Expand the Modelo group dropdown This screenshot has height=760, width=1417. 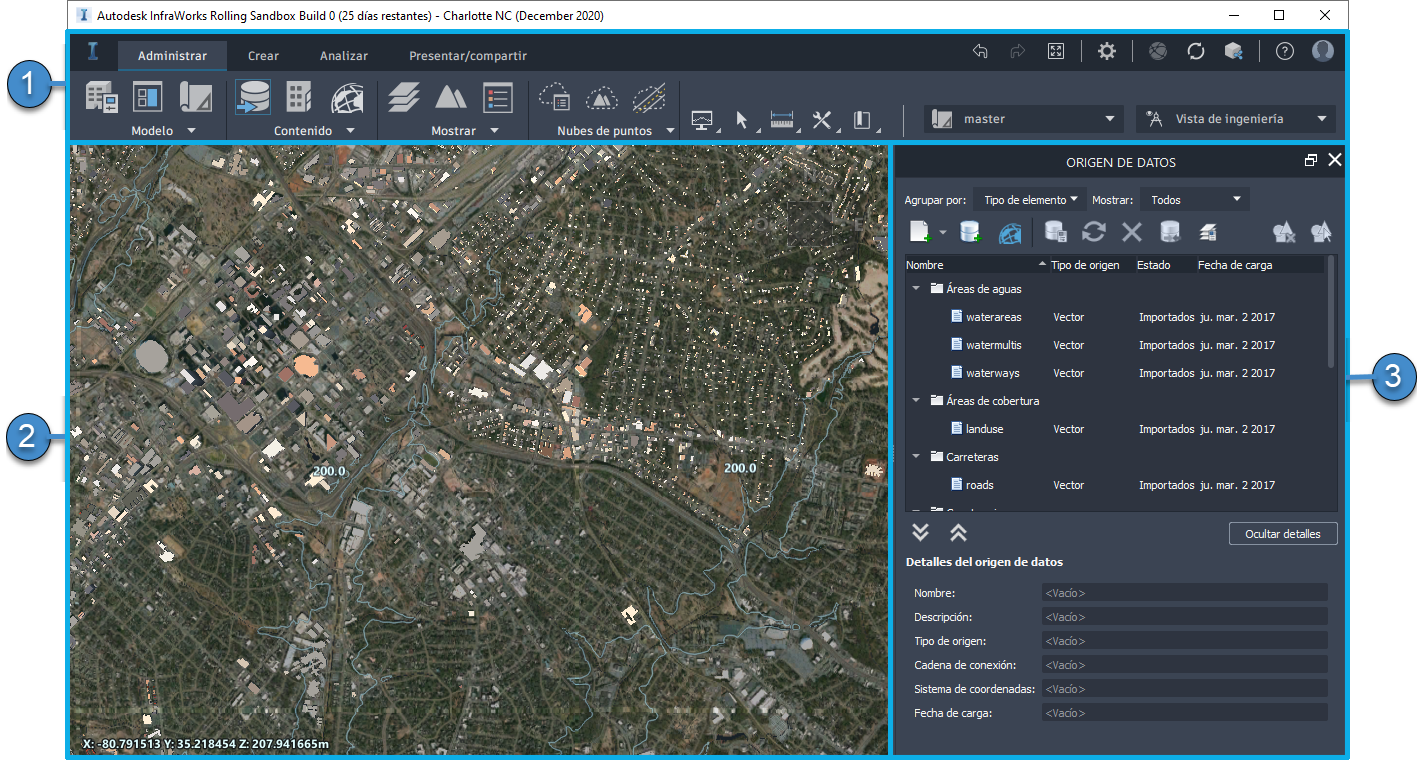191,131
